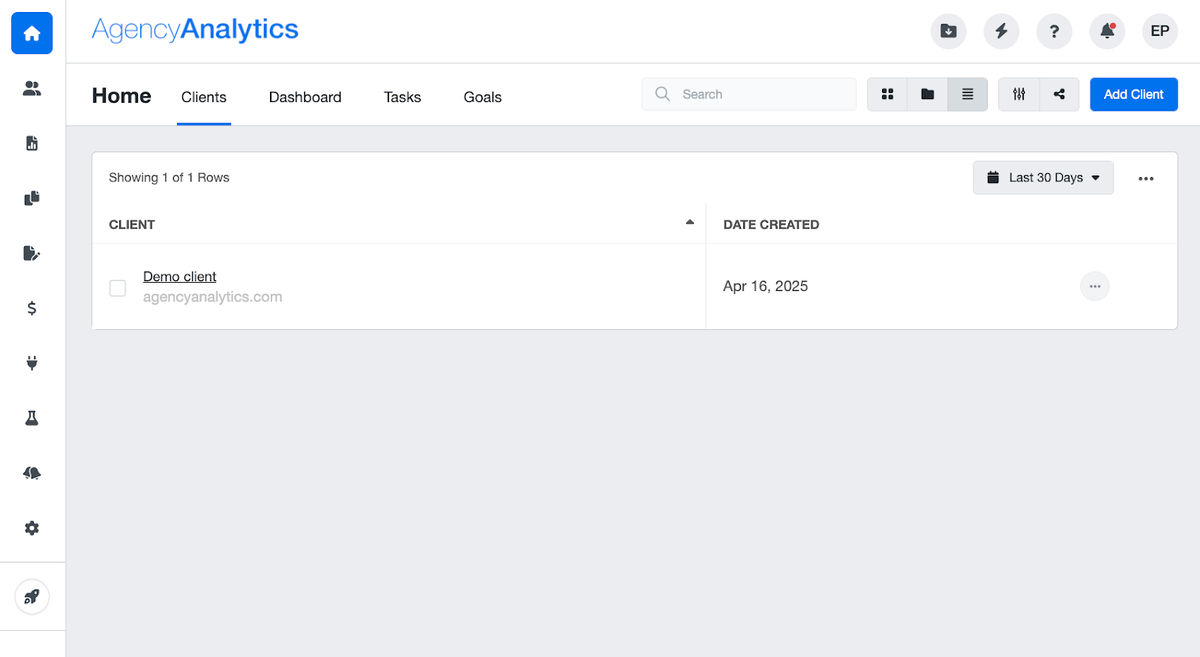Click the Apr 16, 2025 date cell
The width and height of the screenshot is (1200, 657).
[765, 286]
